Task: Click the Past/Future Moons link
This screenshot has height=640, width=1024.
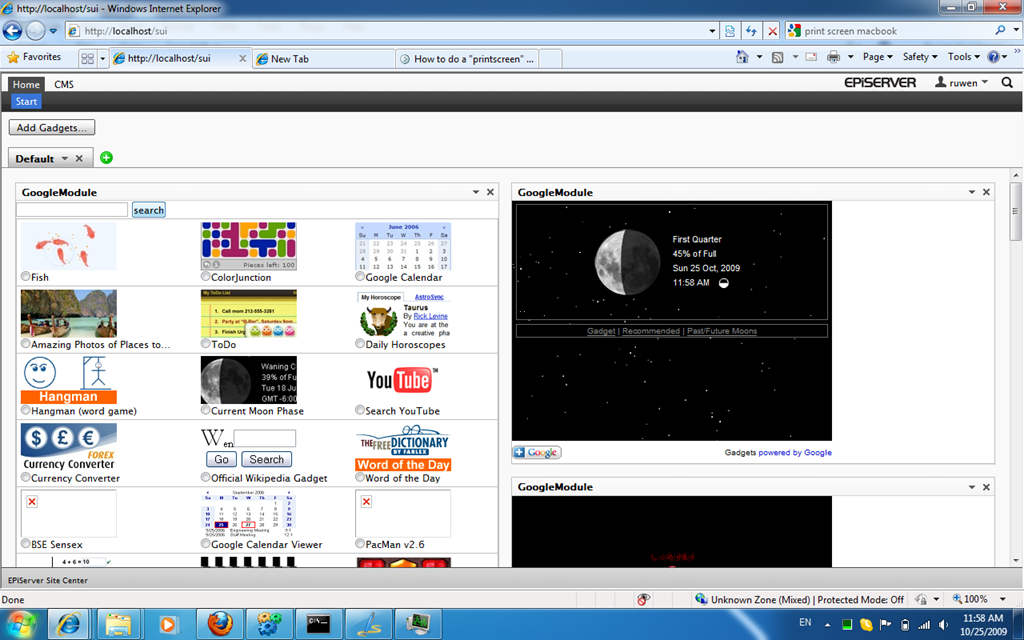Action: pos(721,331)
